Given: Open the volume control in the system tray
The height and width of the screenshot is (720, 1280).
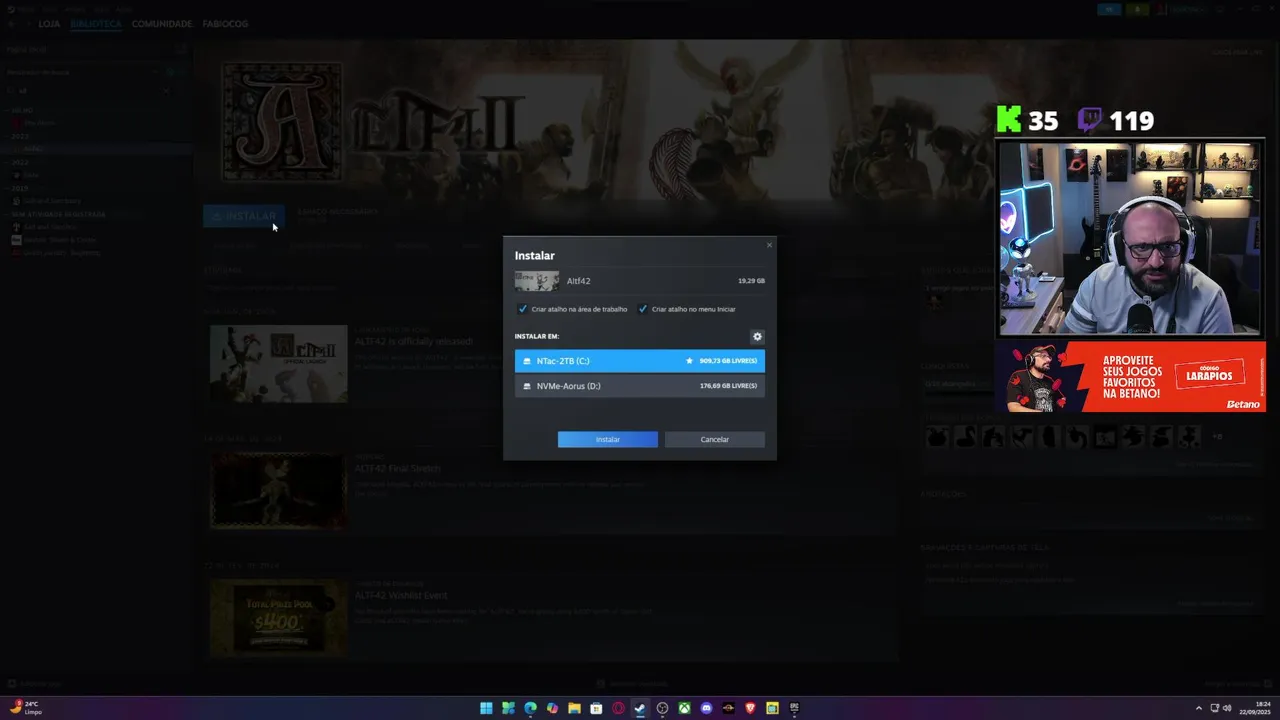Looking at the screenshot, I should (x=1227, y=708).
